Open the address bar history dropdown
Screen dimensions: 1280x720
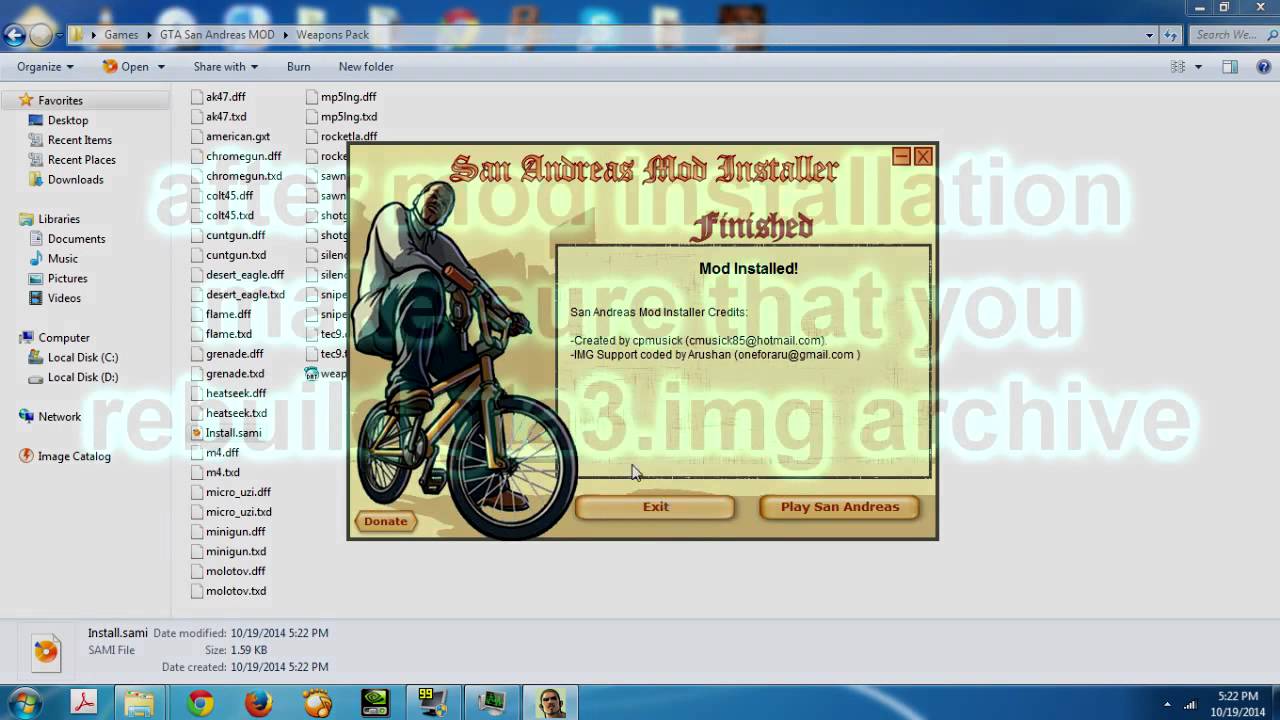(x=1149, y=35)
